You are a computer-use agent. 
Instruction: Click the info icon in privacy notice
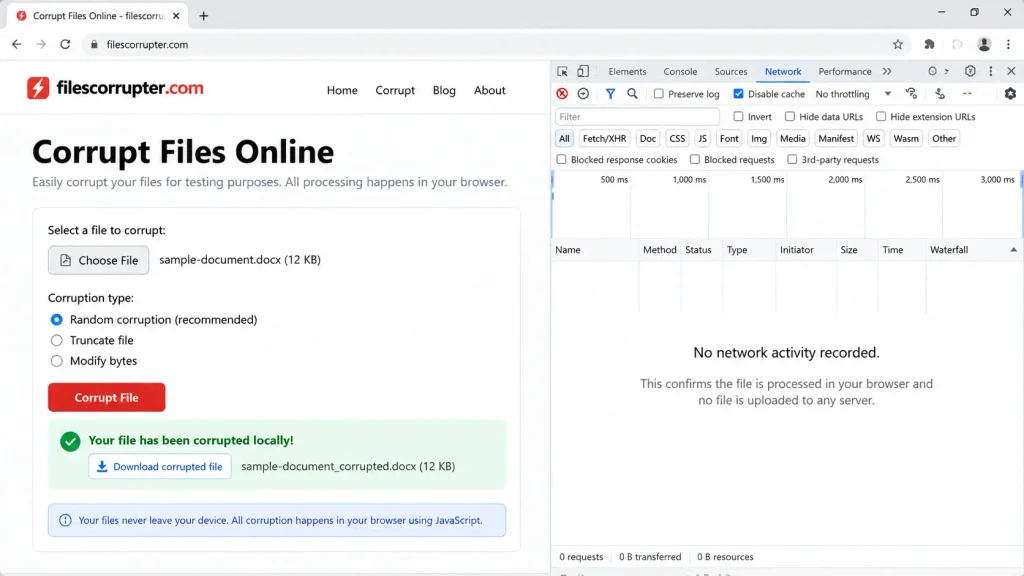[x=65, y=520]
